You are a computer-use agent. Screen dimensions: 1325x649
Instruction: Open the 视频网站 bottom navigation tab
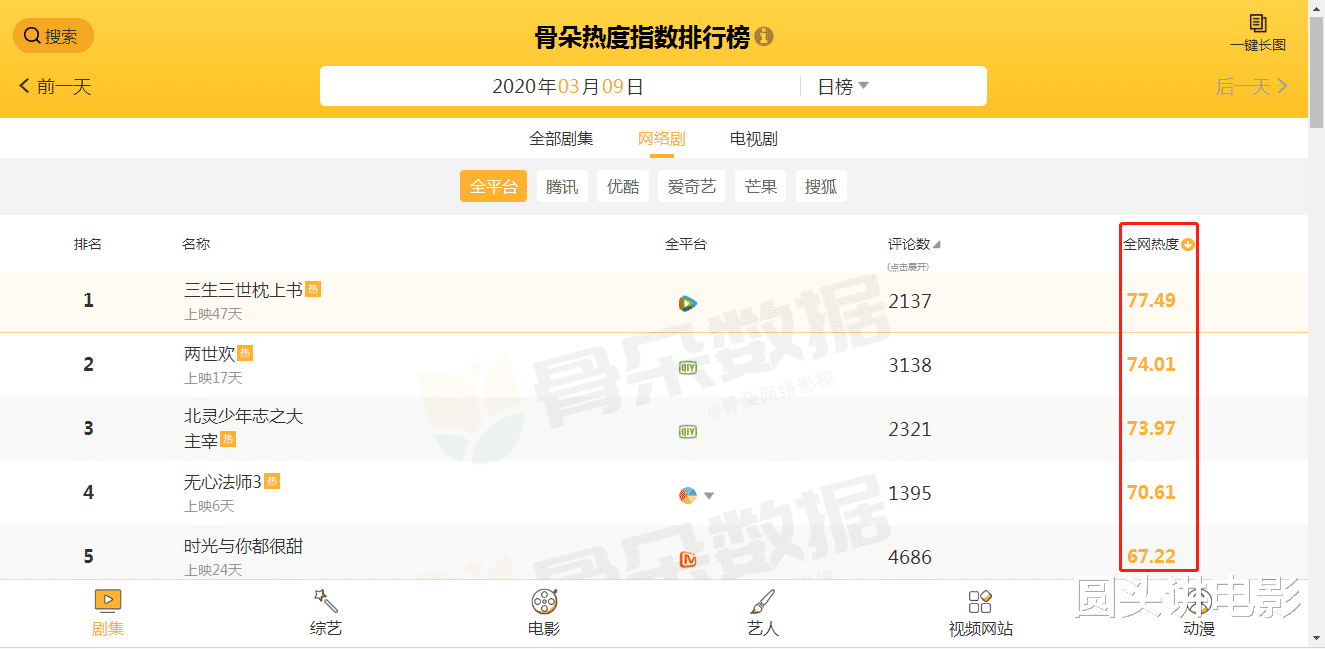click(x=980, y=612)
